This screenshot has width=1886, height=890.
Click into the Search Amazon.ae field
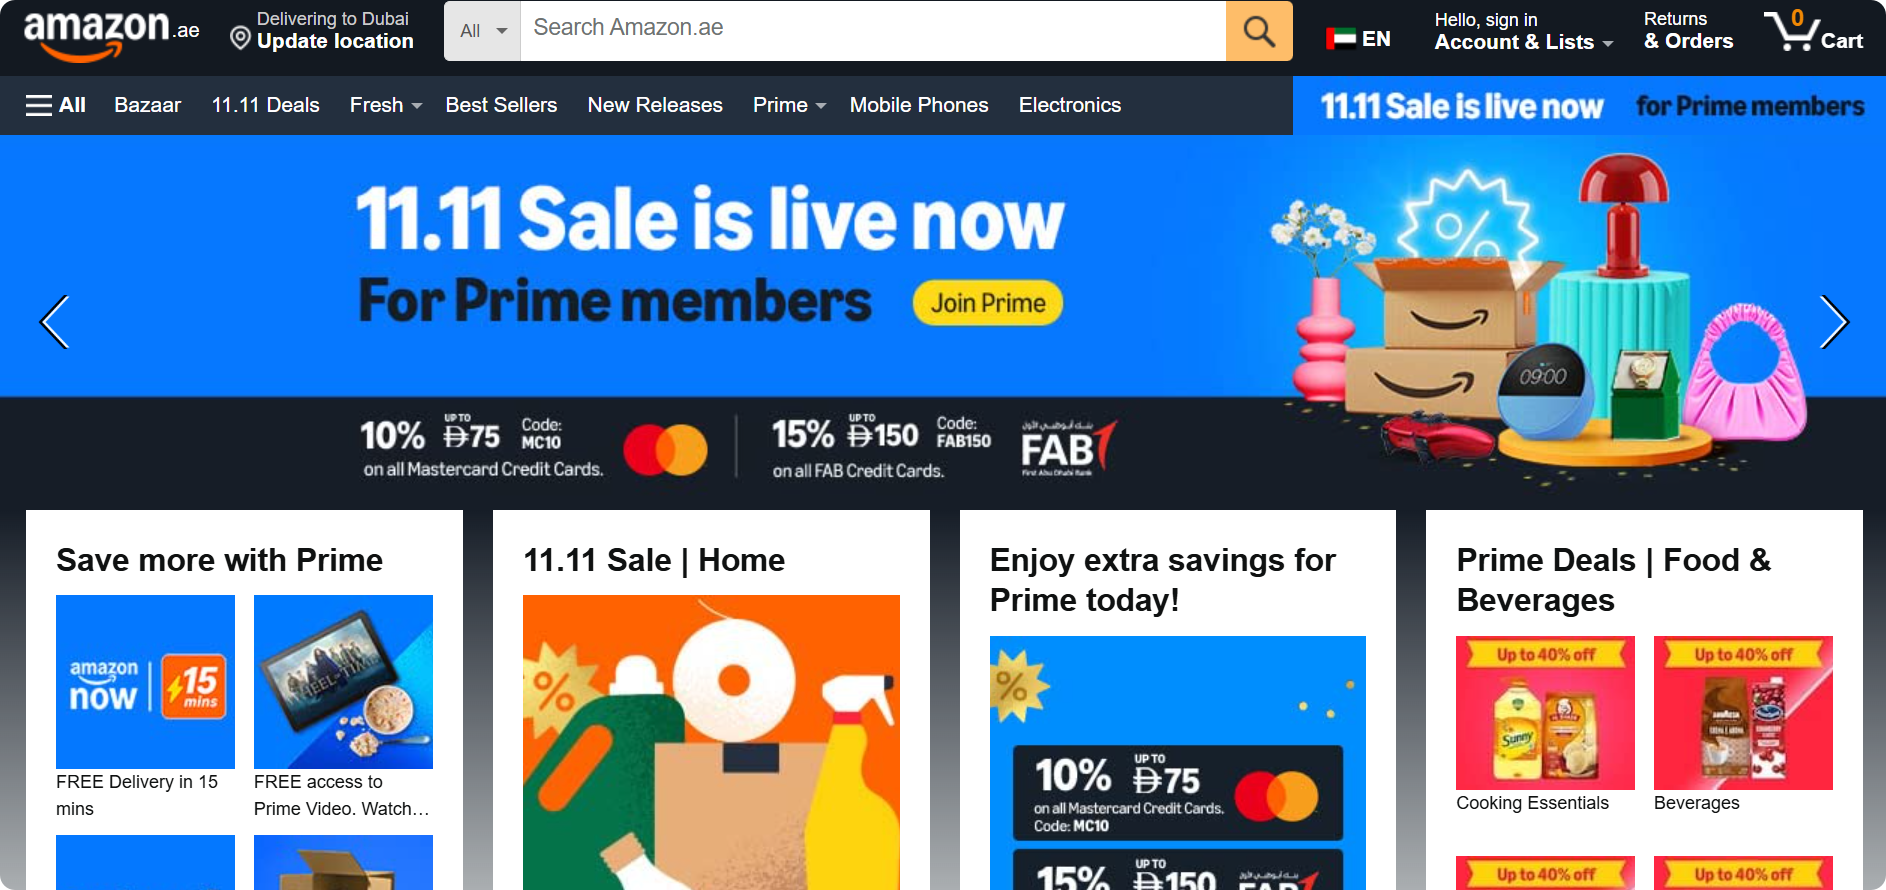point(873,31)
